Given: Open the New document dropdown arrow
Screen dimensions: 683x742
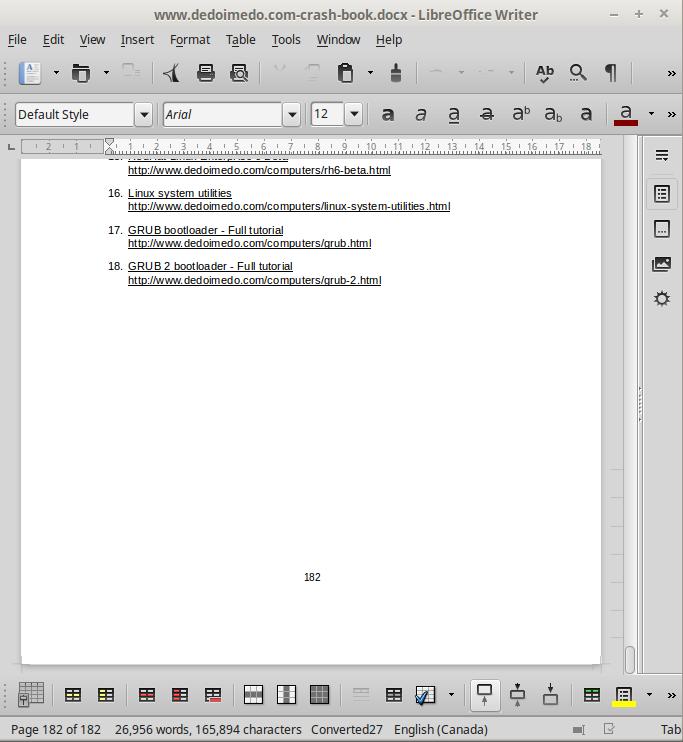Looking at the screenshot, I should [x=56, y=73].
